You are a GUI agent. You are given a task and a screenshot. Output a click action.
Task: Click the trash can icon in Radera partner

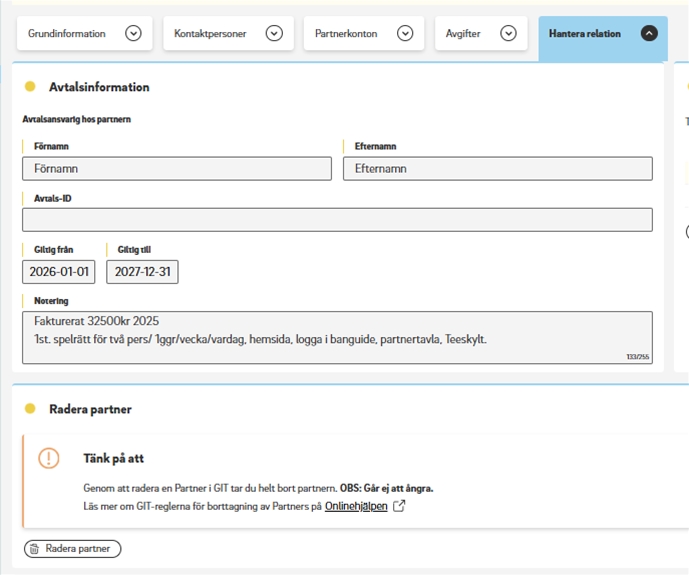click(x=34, y=549)
